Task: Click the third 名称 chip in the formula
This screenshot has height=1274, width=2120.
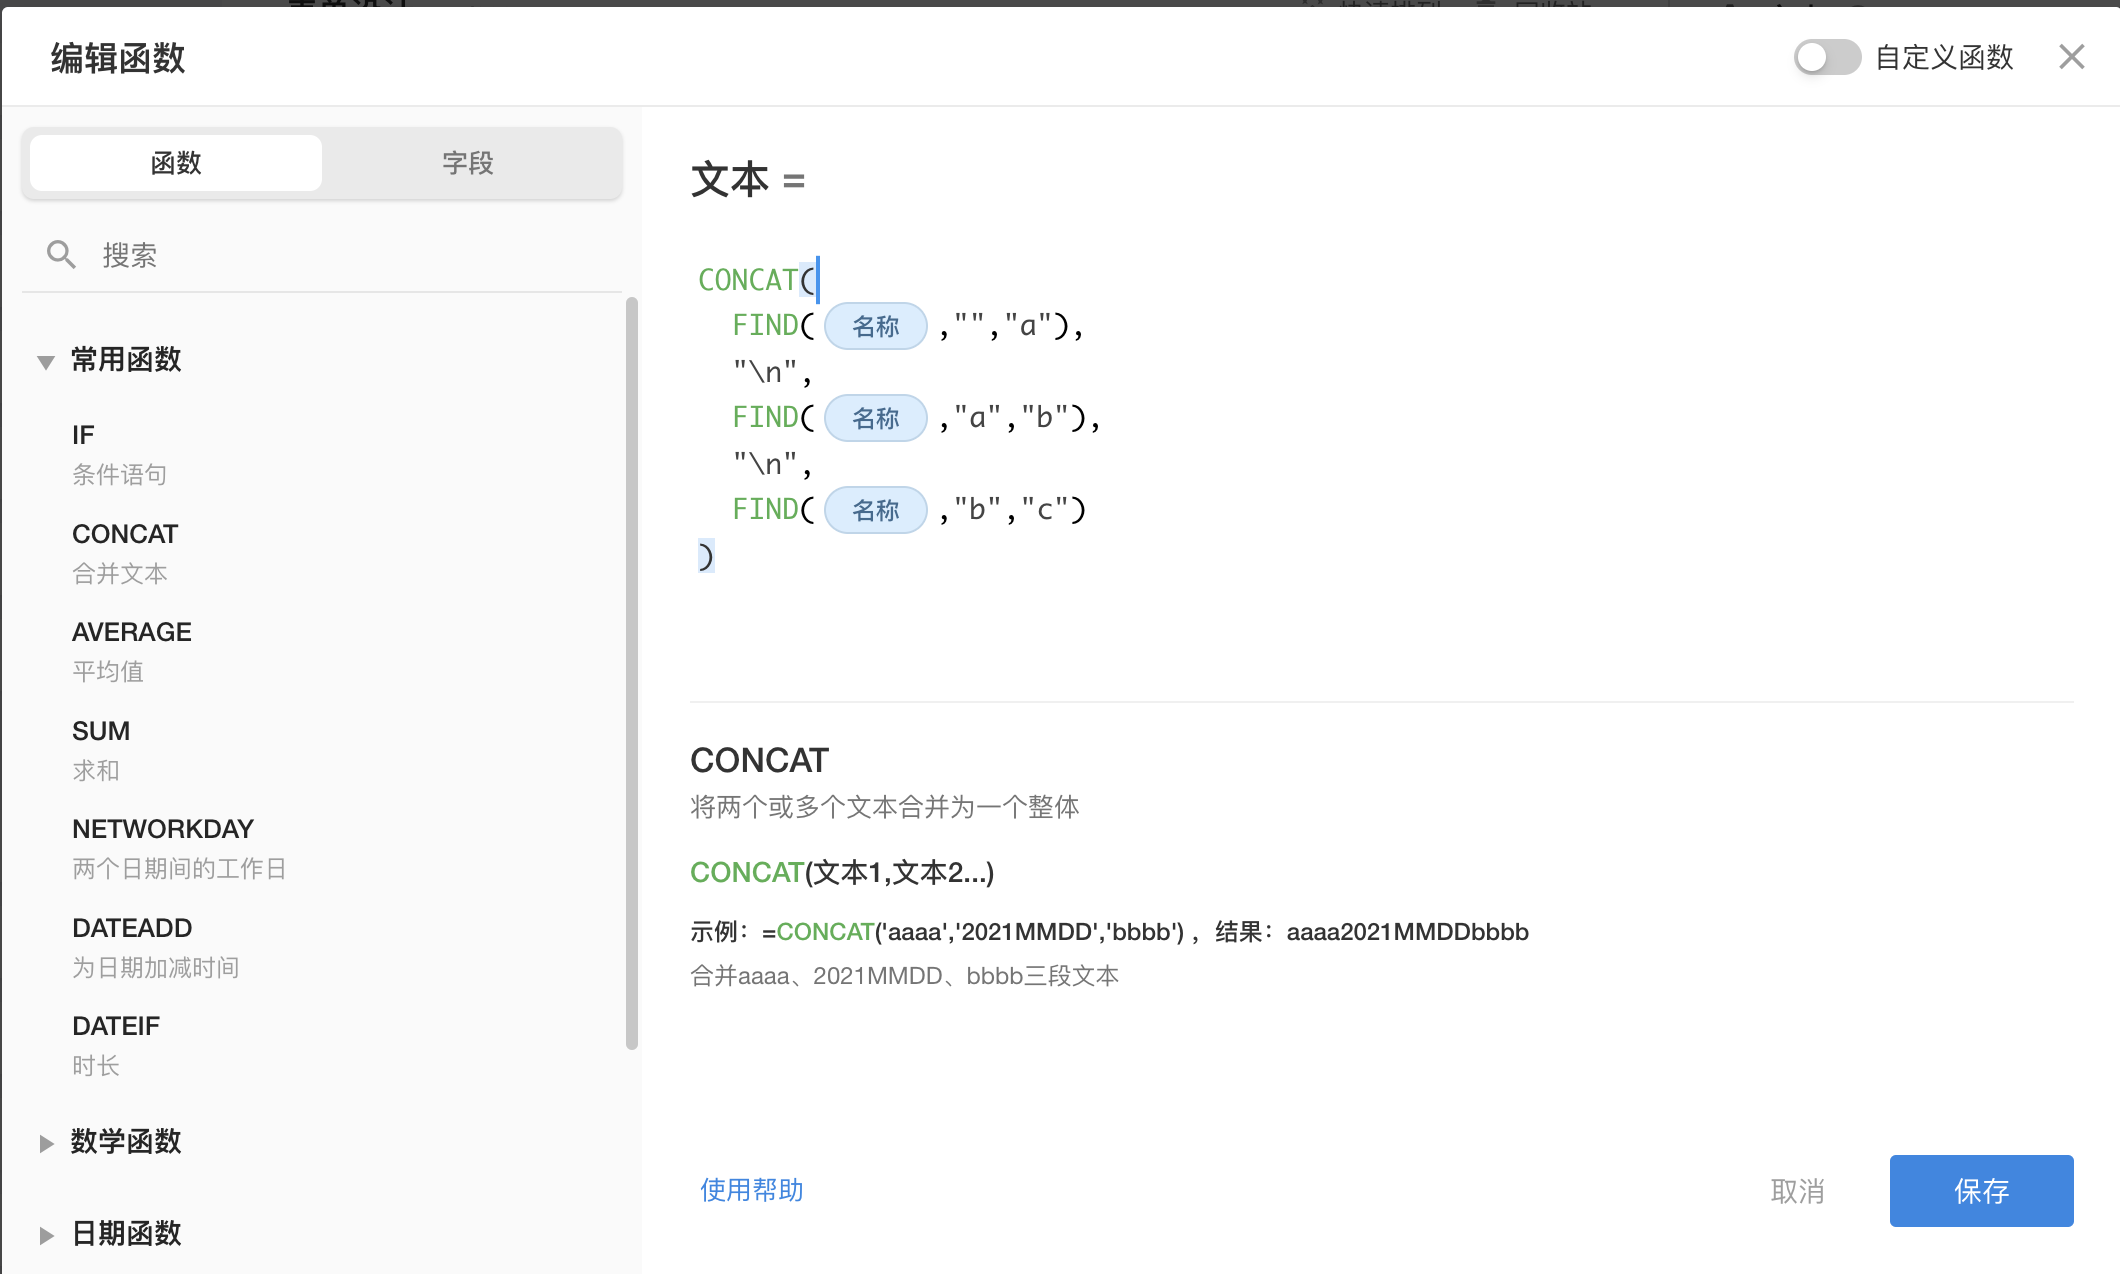Action: 875,510
